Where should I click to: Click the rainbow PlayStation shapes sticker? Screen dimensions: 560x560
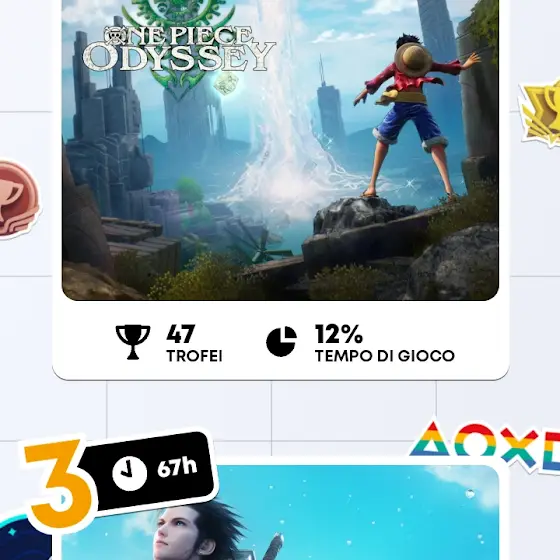click(x=485, y=445)
